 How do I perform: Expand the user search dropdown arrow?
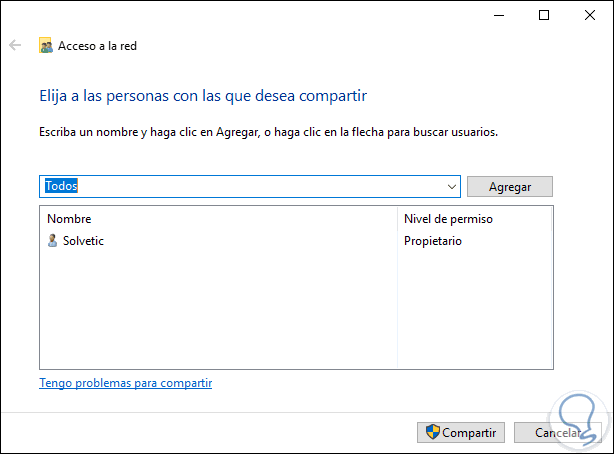click(x=452, y=187)
